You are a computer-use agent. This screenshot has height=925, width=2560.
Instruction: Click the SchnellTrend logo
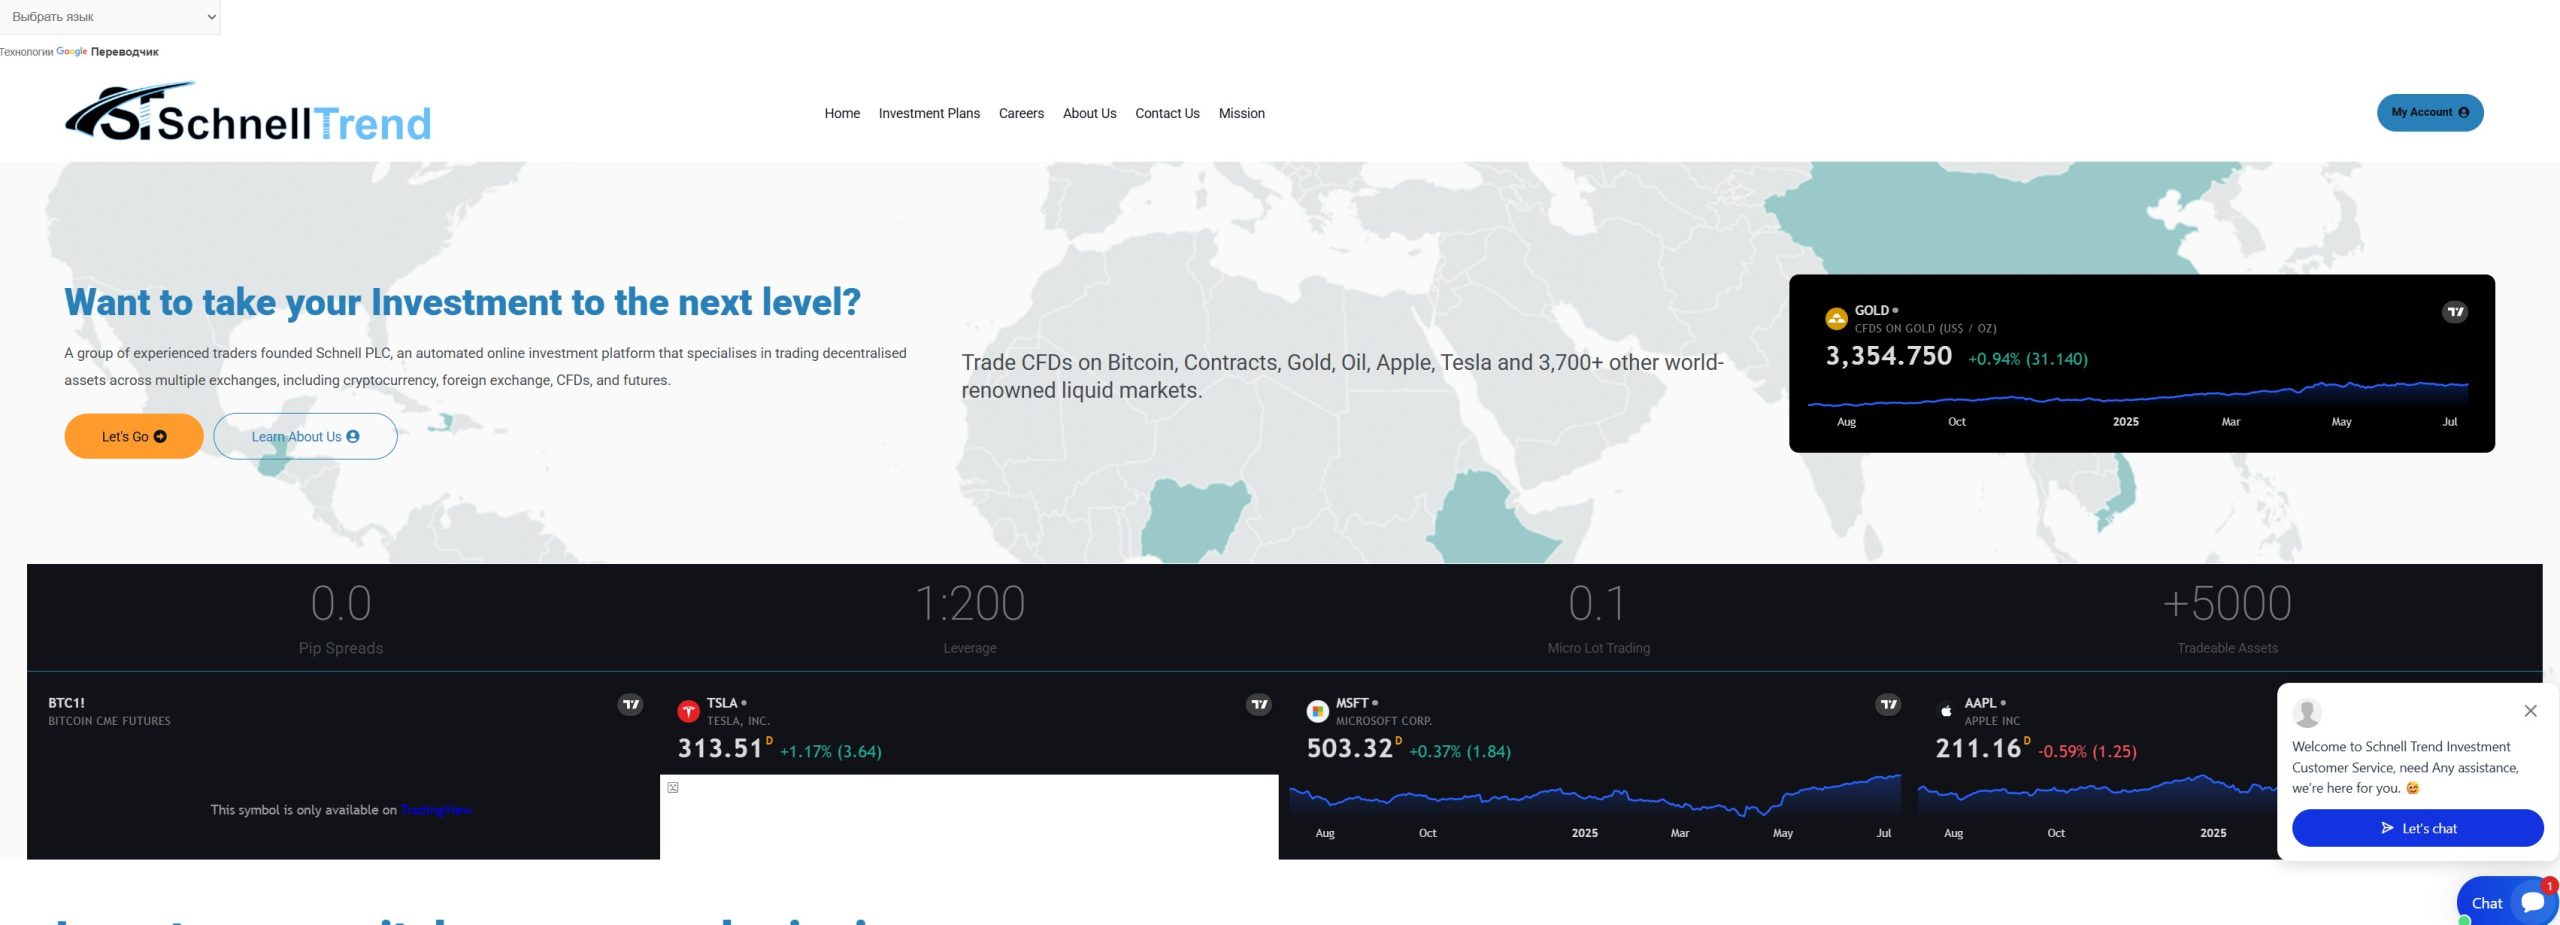tap(248, 113)
